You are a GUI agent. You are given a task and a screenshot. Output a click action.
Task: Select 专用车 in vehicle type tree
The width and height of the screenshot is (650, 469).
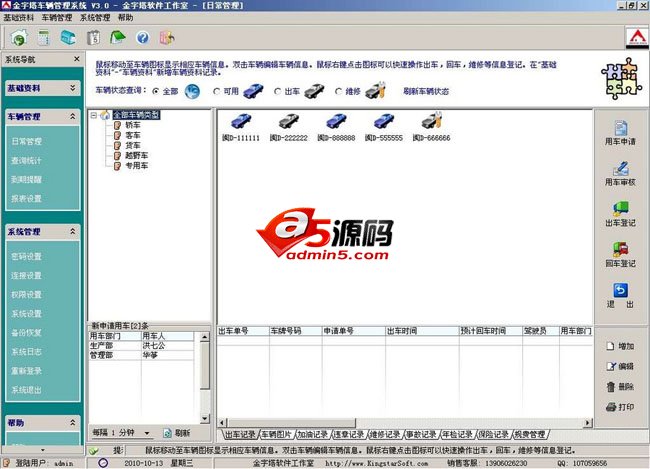[136, 165]
